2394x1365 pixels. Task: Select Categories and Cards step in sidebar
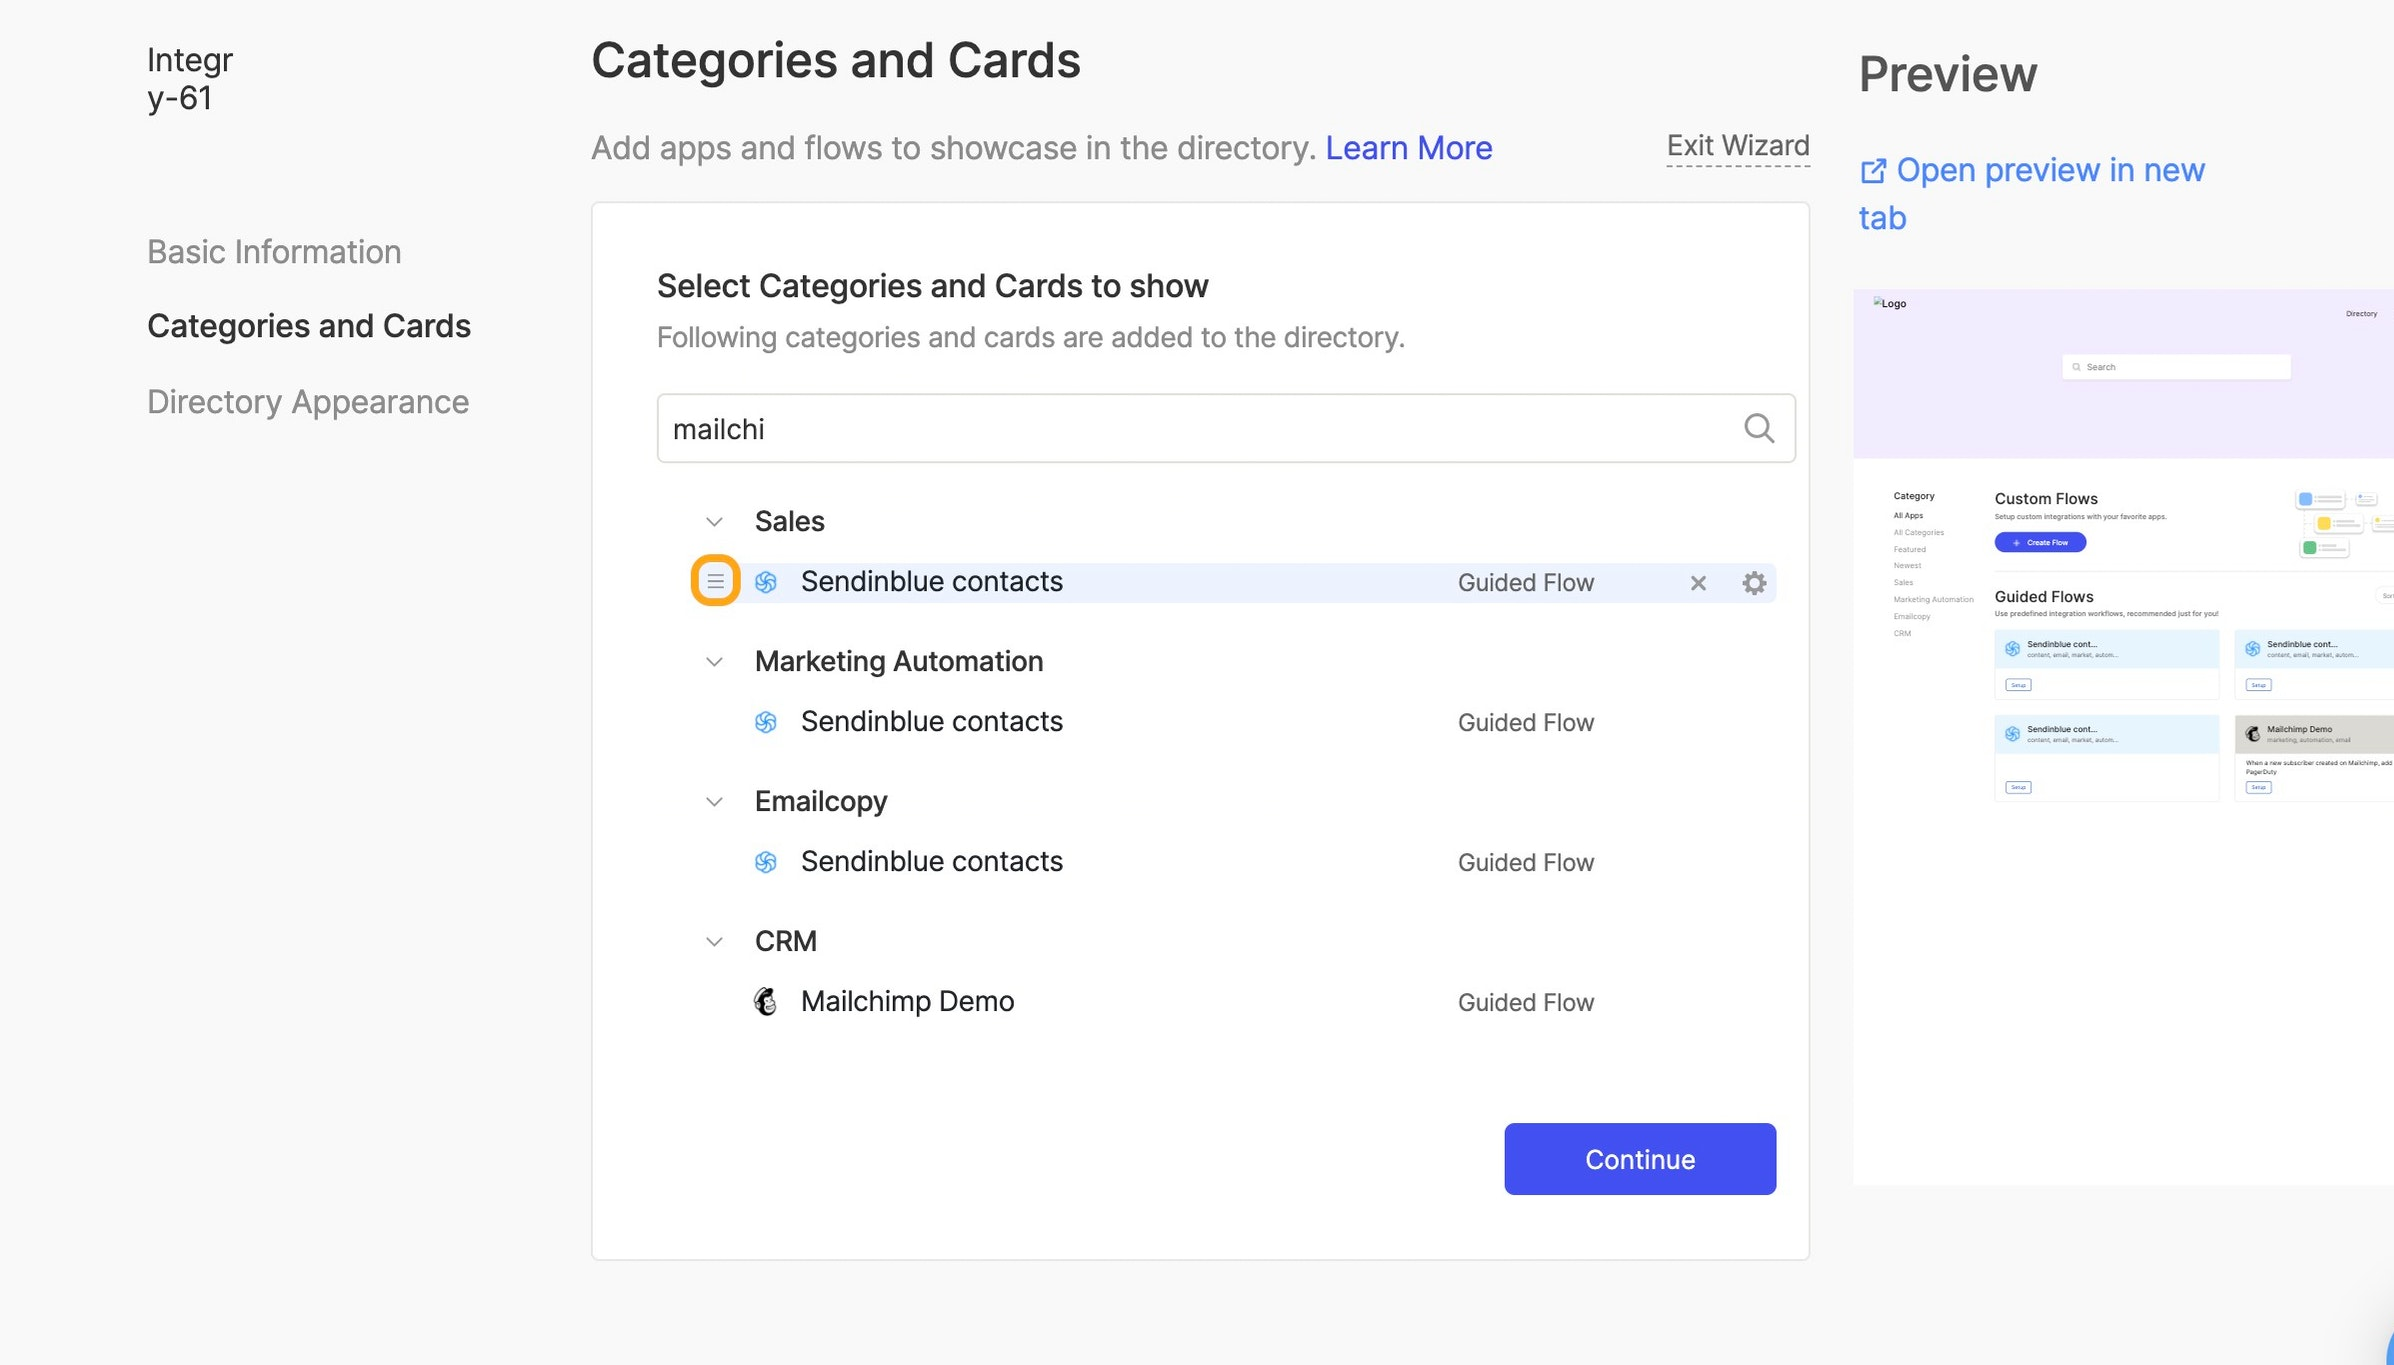(x=309, y=326)
